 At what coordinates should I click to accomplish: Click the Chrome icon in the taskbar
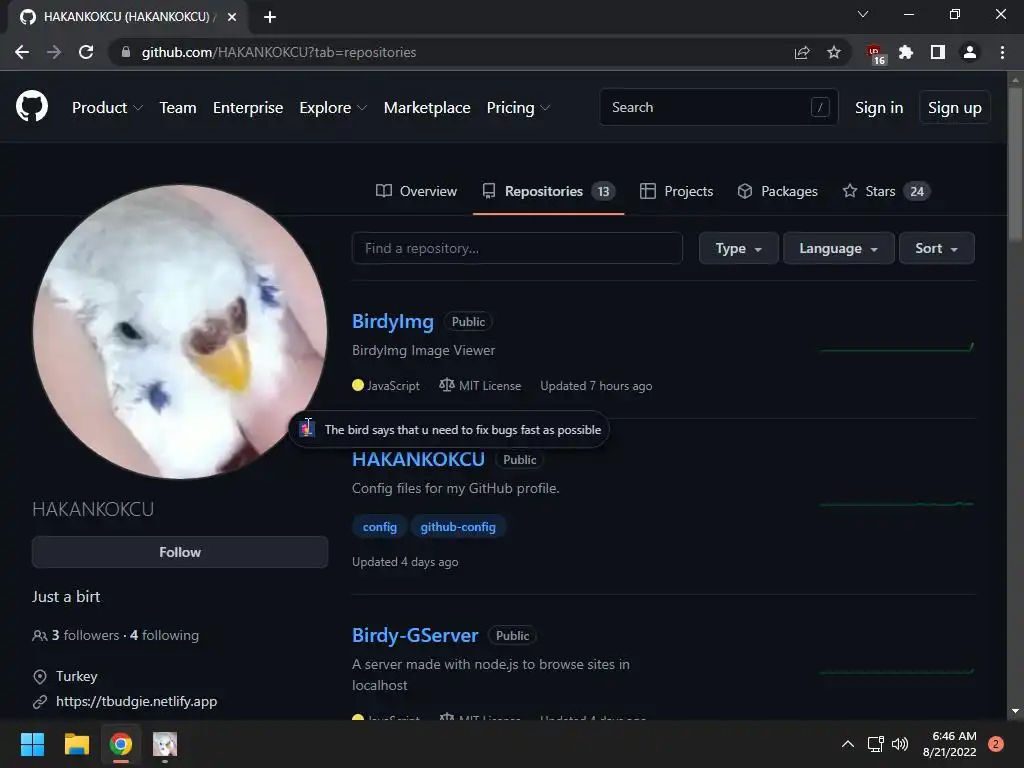(x=121, y=744)
